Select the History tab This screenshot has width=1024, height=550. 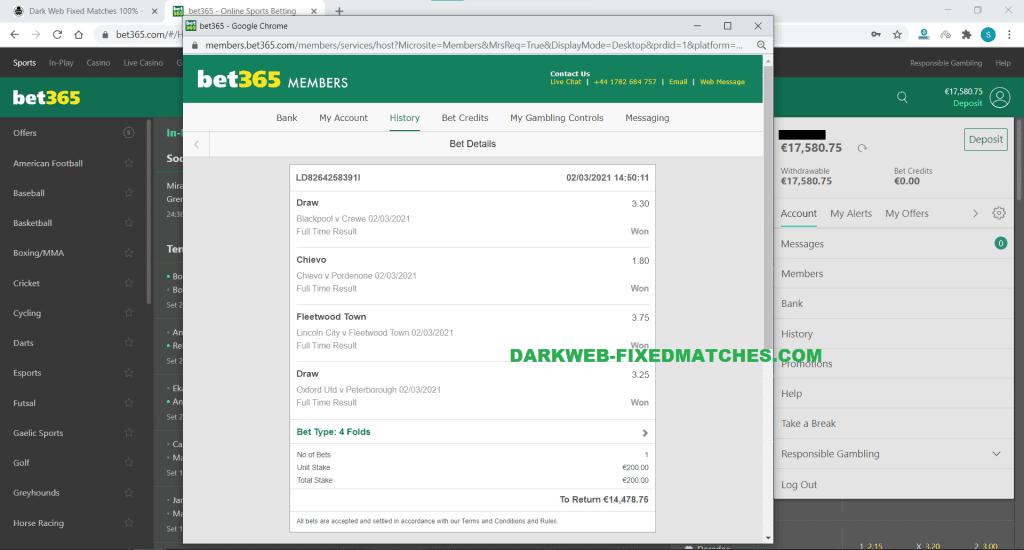pyautogui.click(x=404, y=118)
